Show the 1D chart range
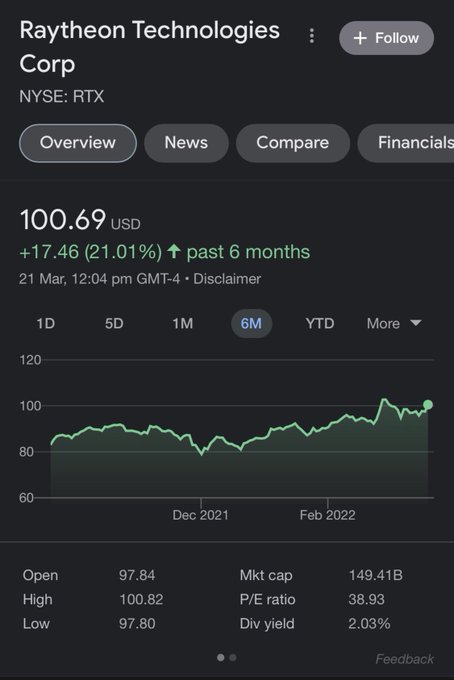The width and height of the screenshot is (454, 680). coord(46,324)
